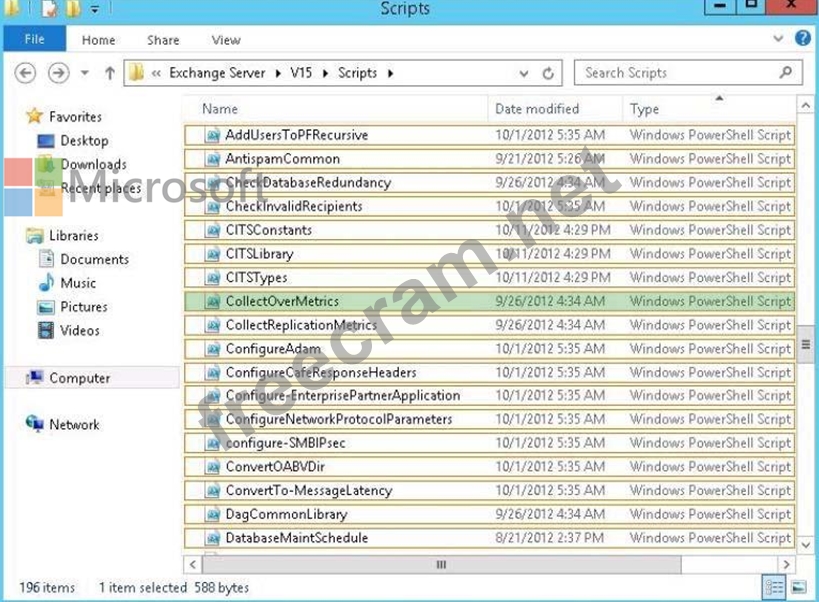Open the Share ribbon tab
This screenshot has width=819, height=602.
point(163,40)
